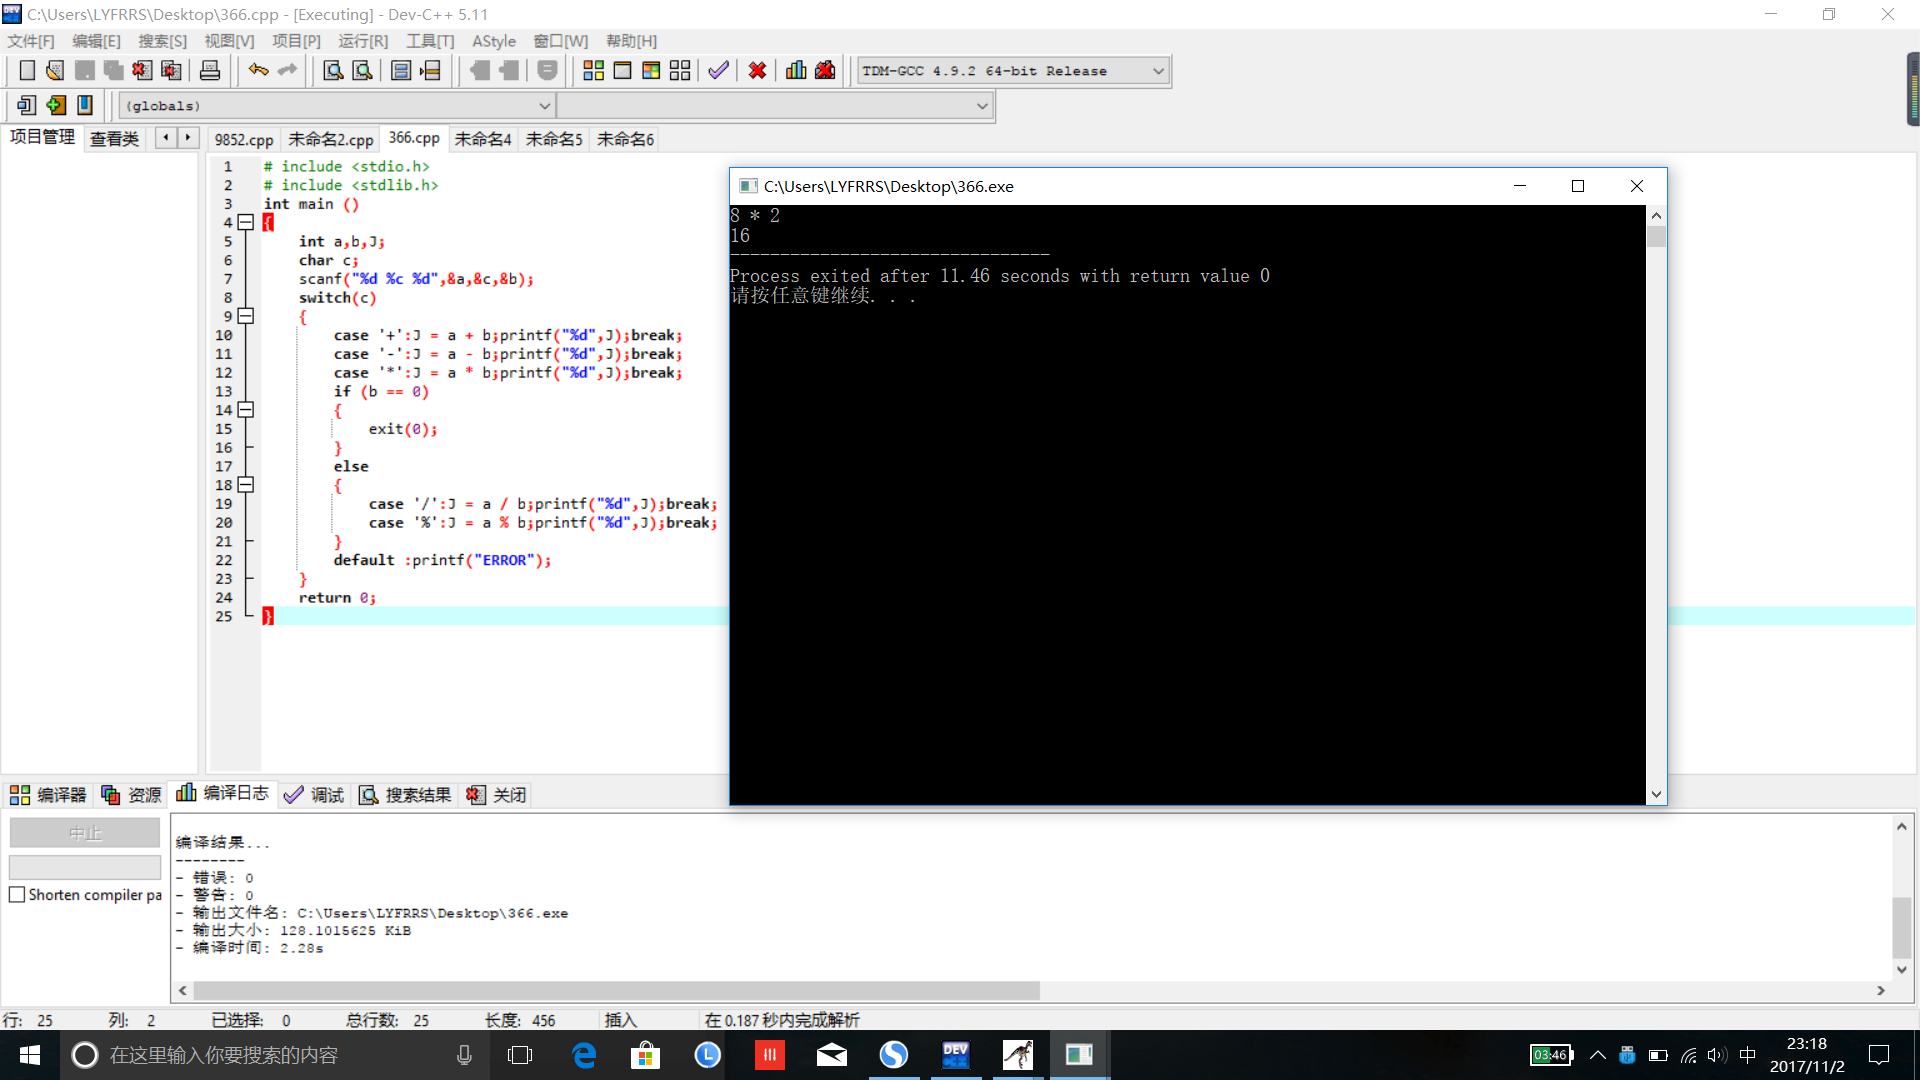Open the 文件[F] menu
Image resolution: width=1920 pixels, height=1080 pixels.
31,41
